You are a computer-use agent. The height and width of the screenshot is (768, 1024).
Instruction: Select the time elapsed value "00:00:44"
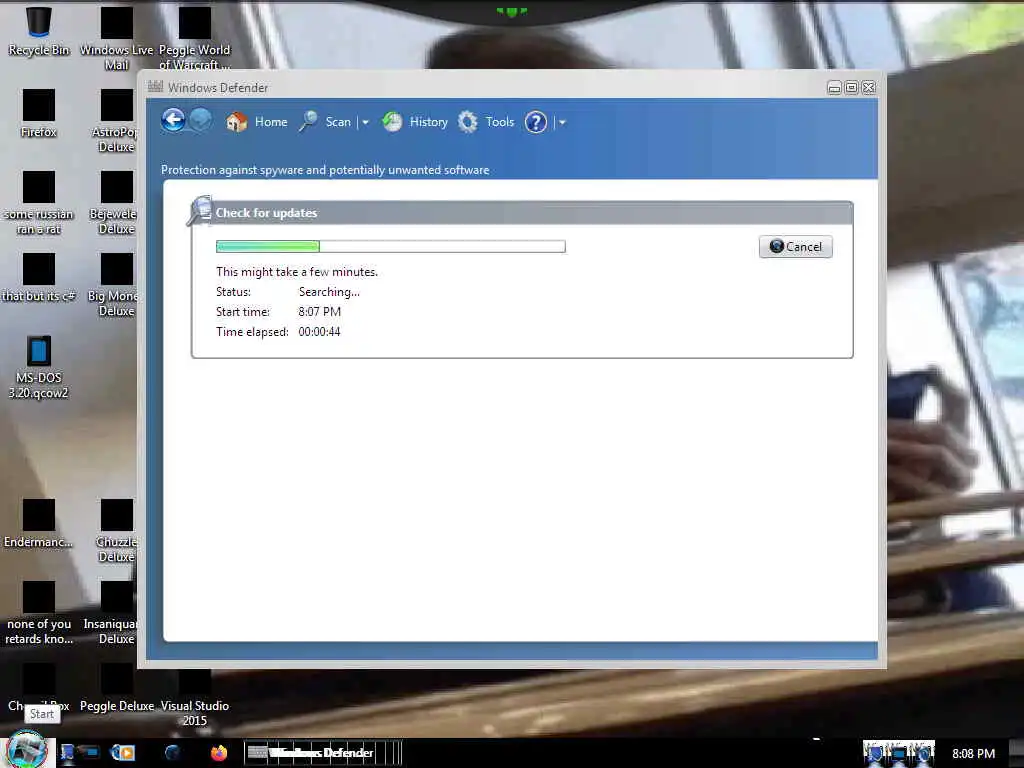click(319, 332)
